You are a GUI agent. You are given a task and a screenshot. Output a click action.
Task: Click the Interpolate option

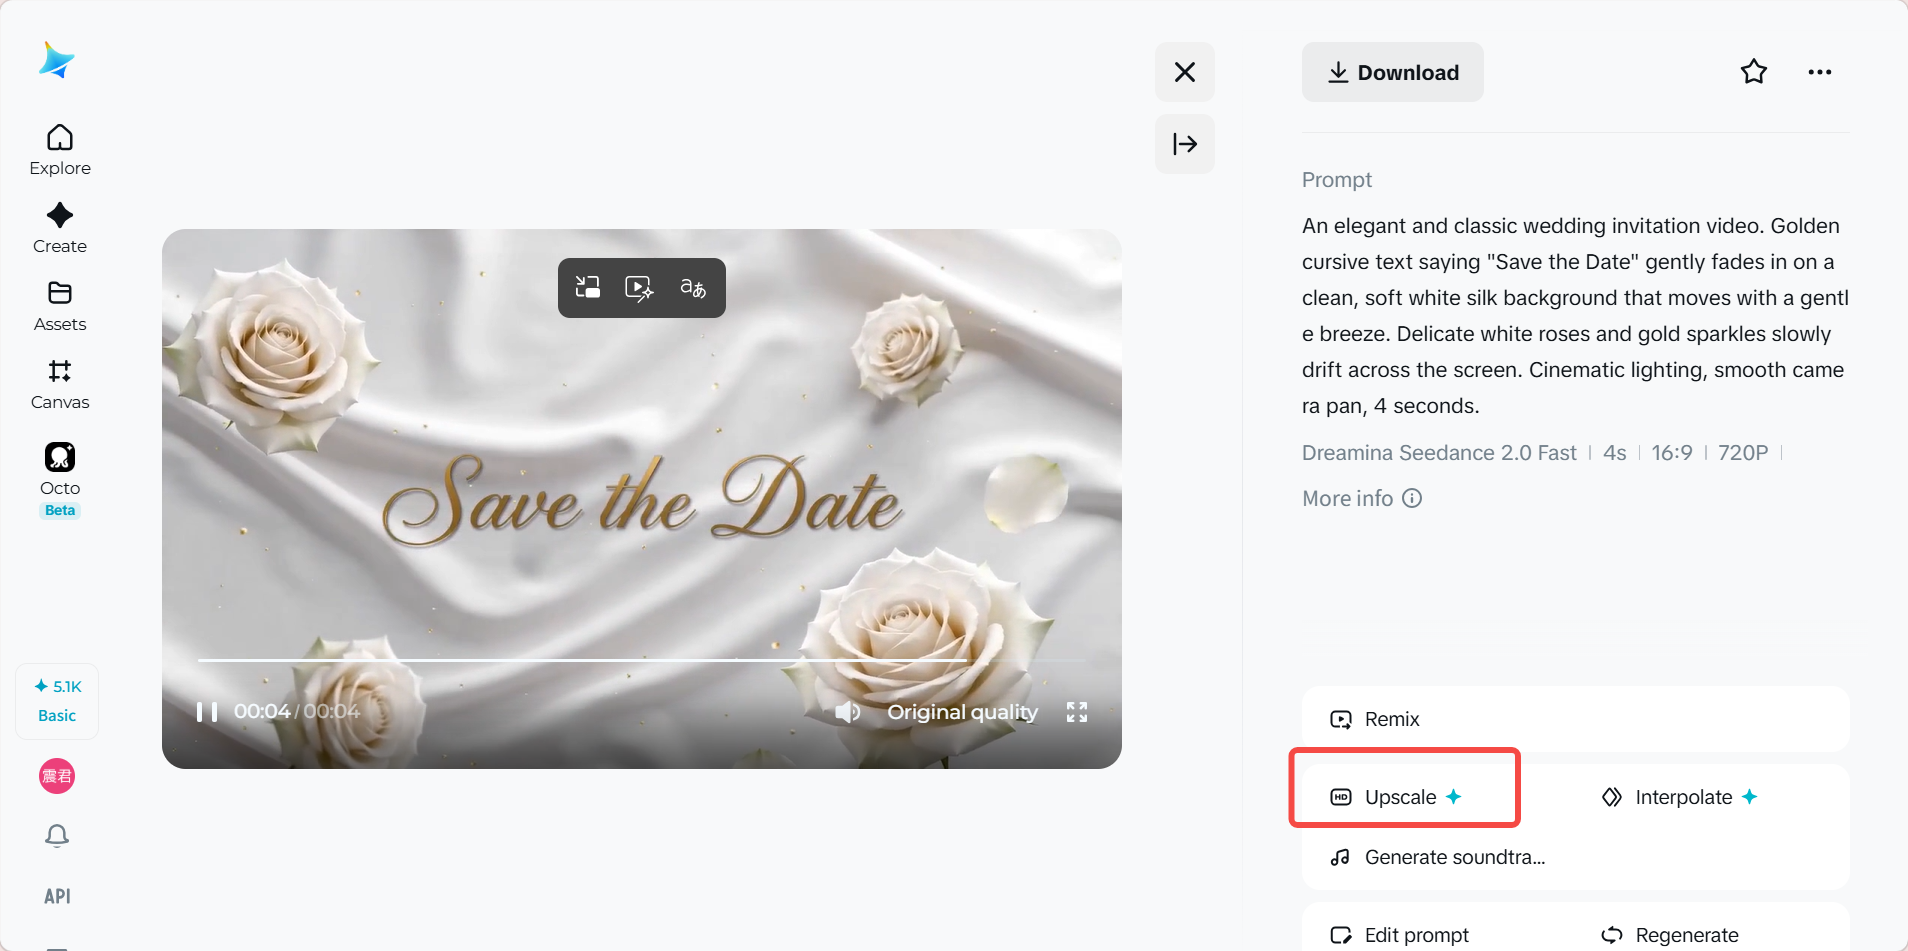pos(1680,797)
